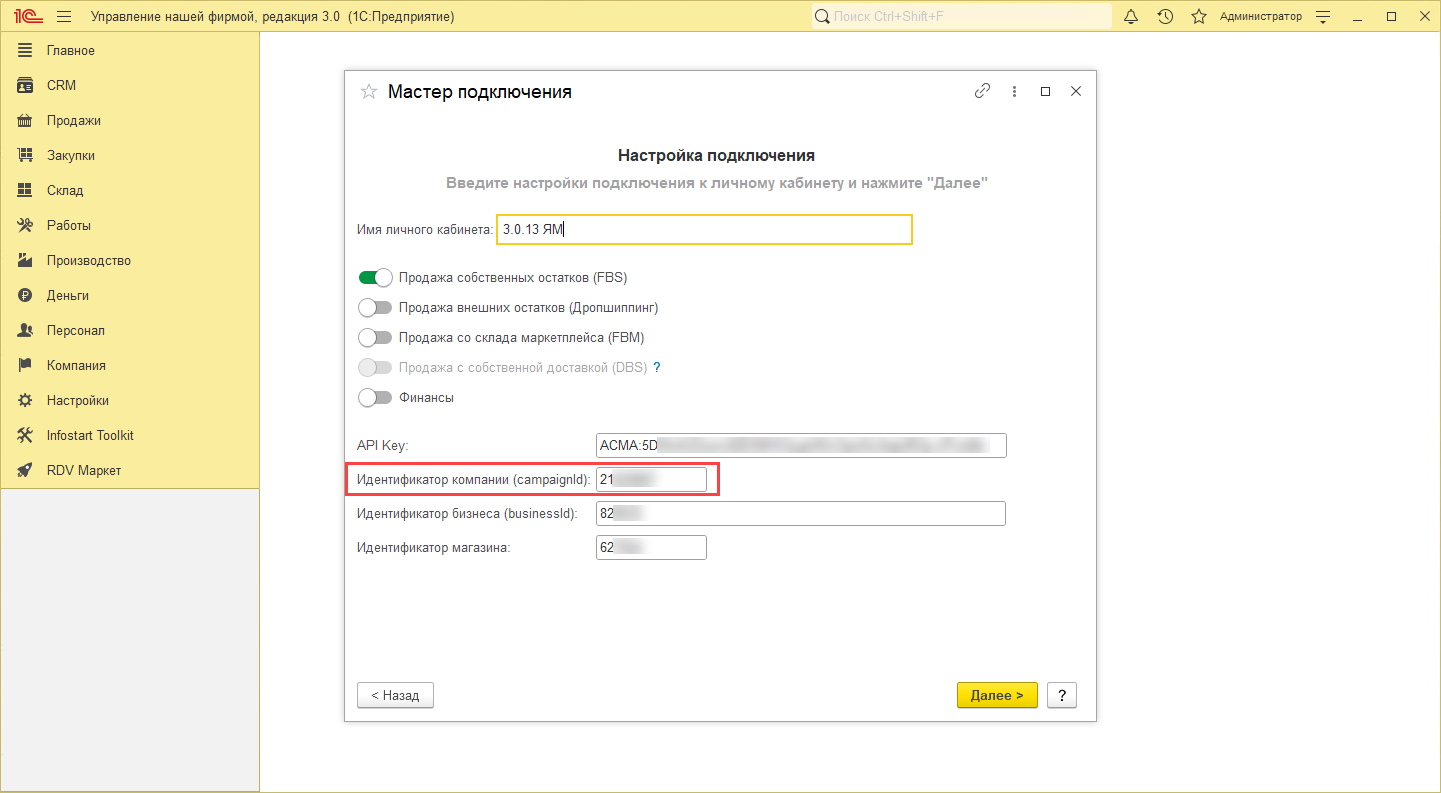Close the Мастер подключения dialog
This screenshot has height=793, width=1441.
(x=1076, y=91)
